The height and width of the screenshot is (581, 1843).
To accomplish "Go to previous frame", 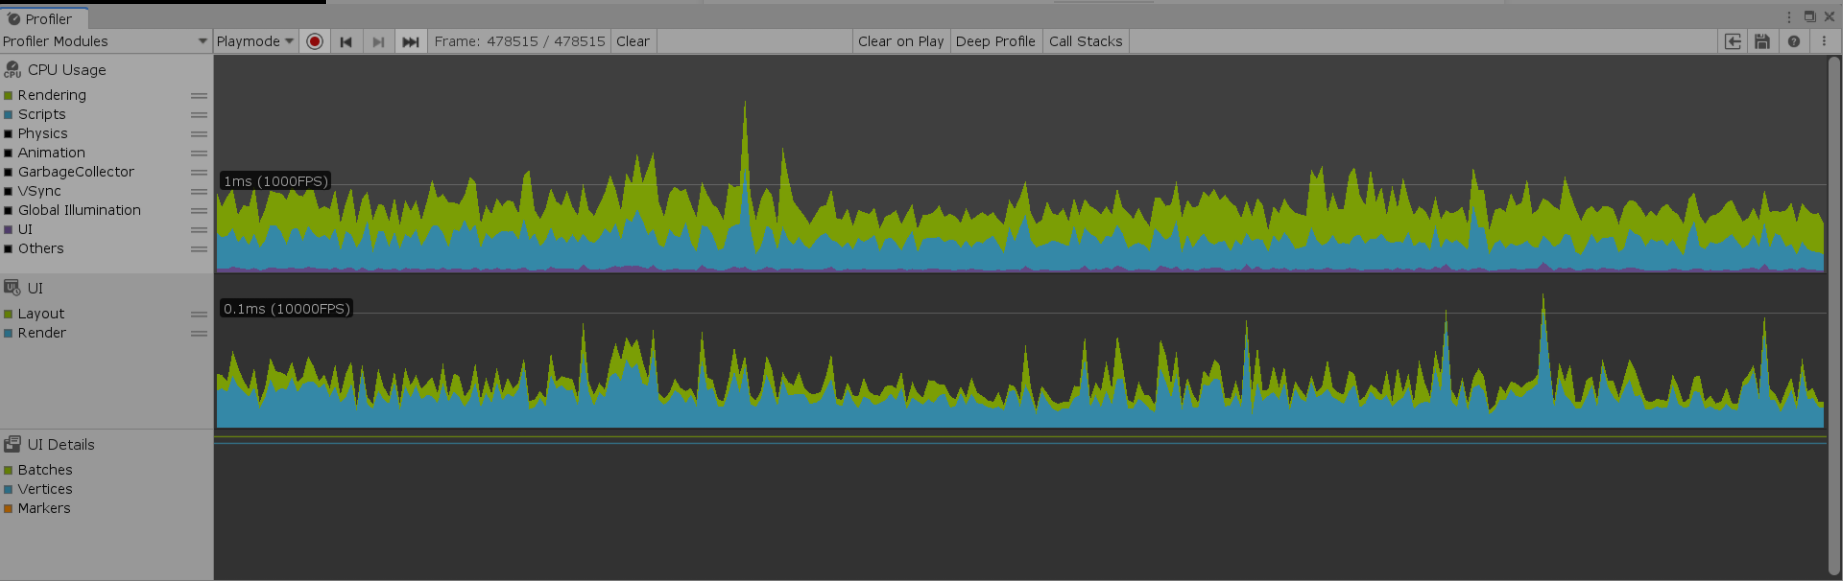I will pyautogui.click(x=346, y=41).
